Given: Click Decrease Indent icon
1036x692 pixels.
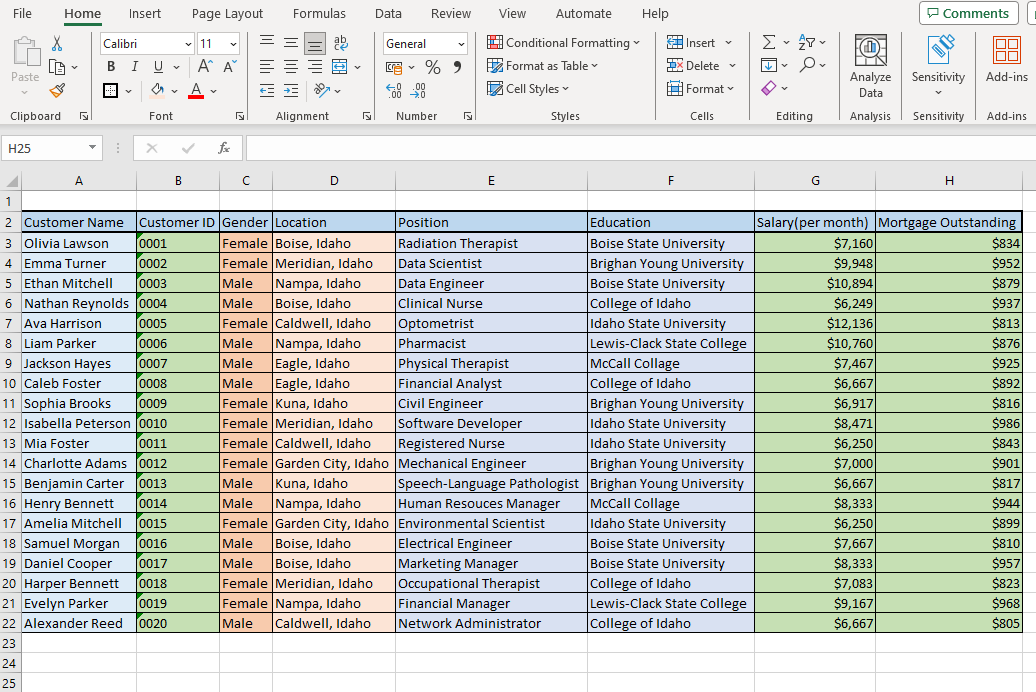Looking at the screenshot, I should 267,91.
